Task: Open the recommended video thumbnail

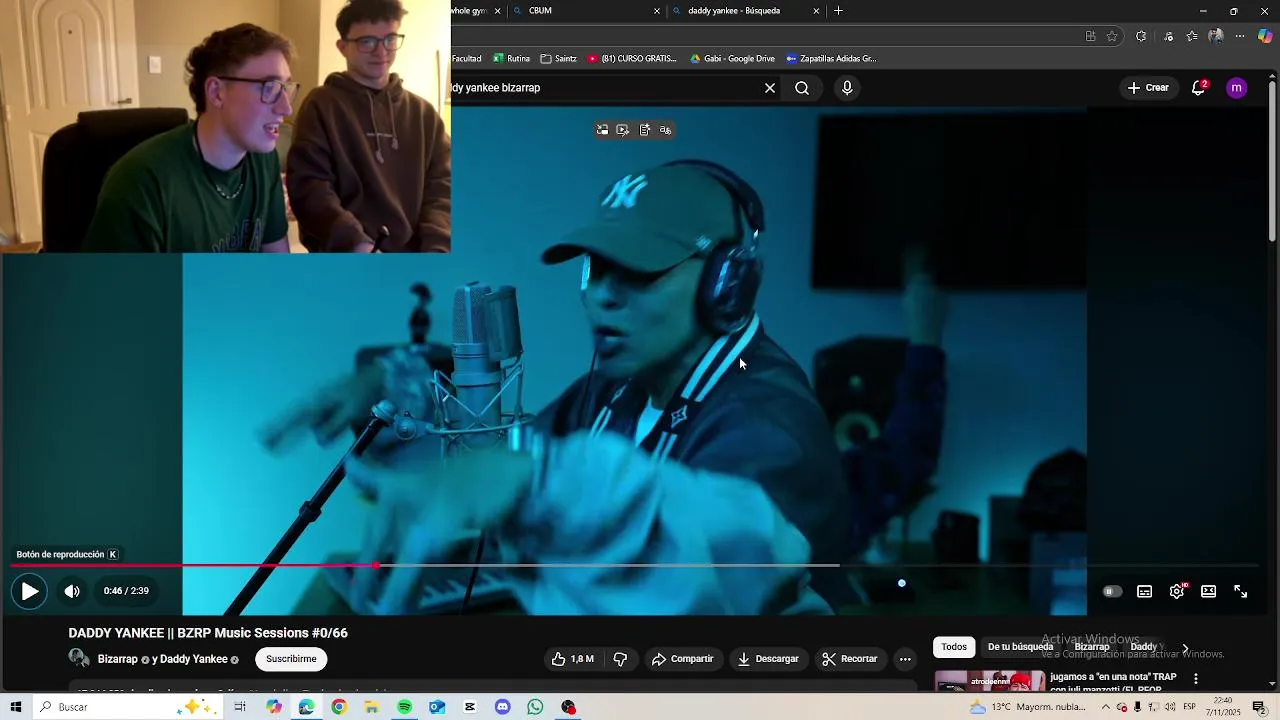Action: click(989, 681)
